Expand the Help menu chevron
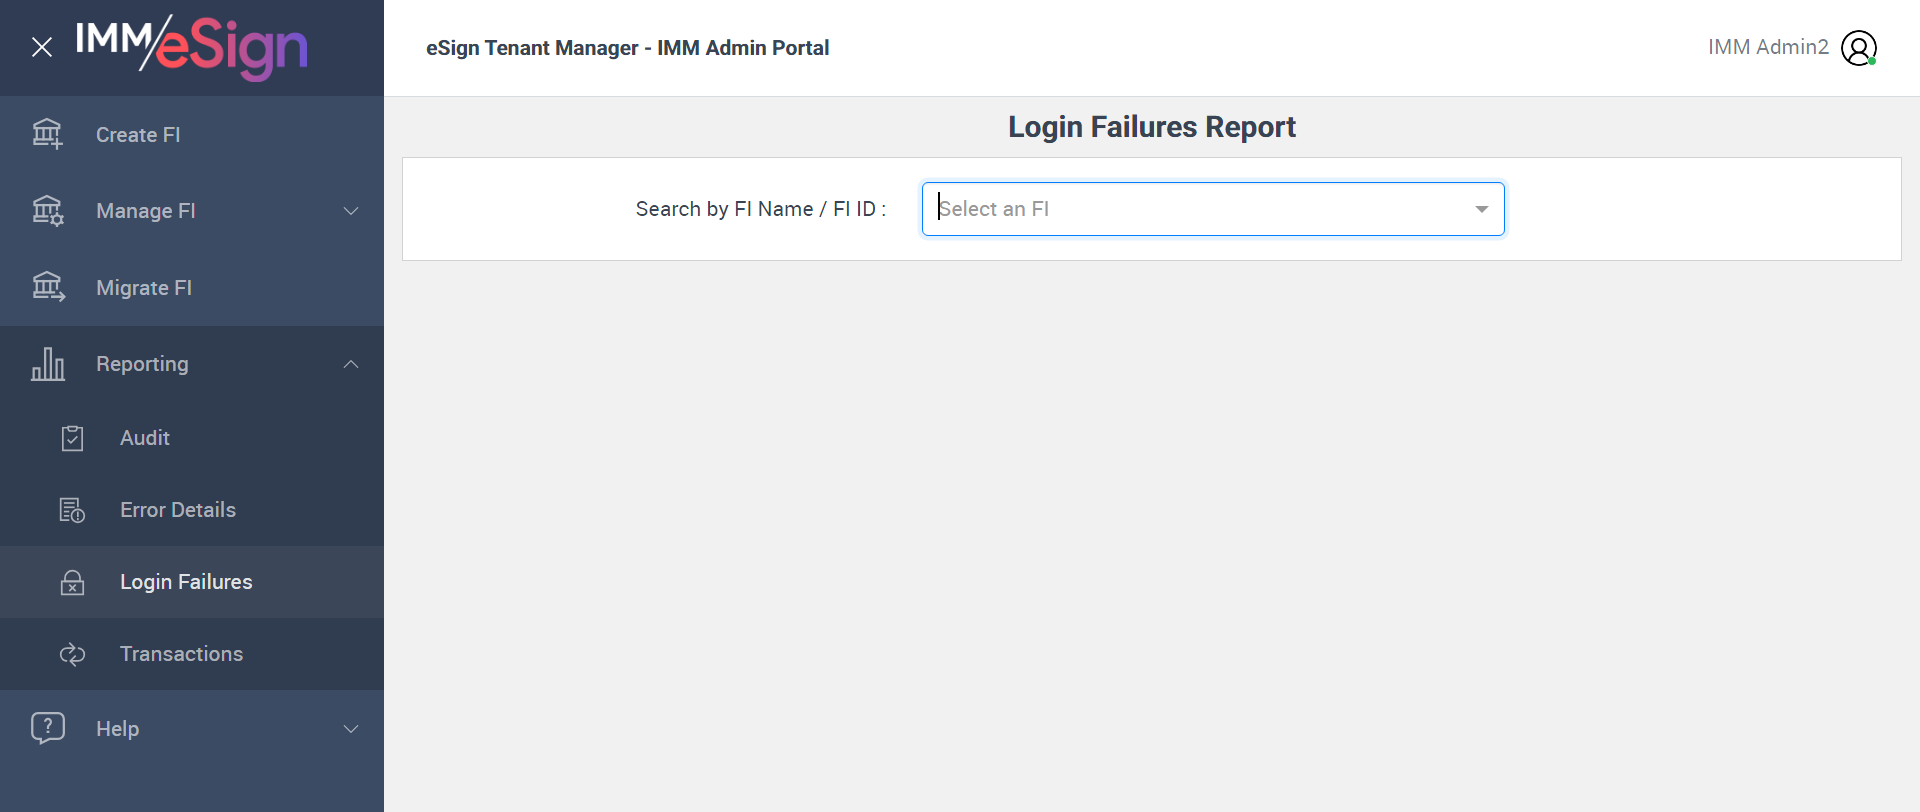Screen dimensions: 1920x812 351,729
